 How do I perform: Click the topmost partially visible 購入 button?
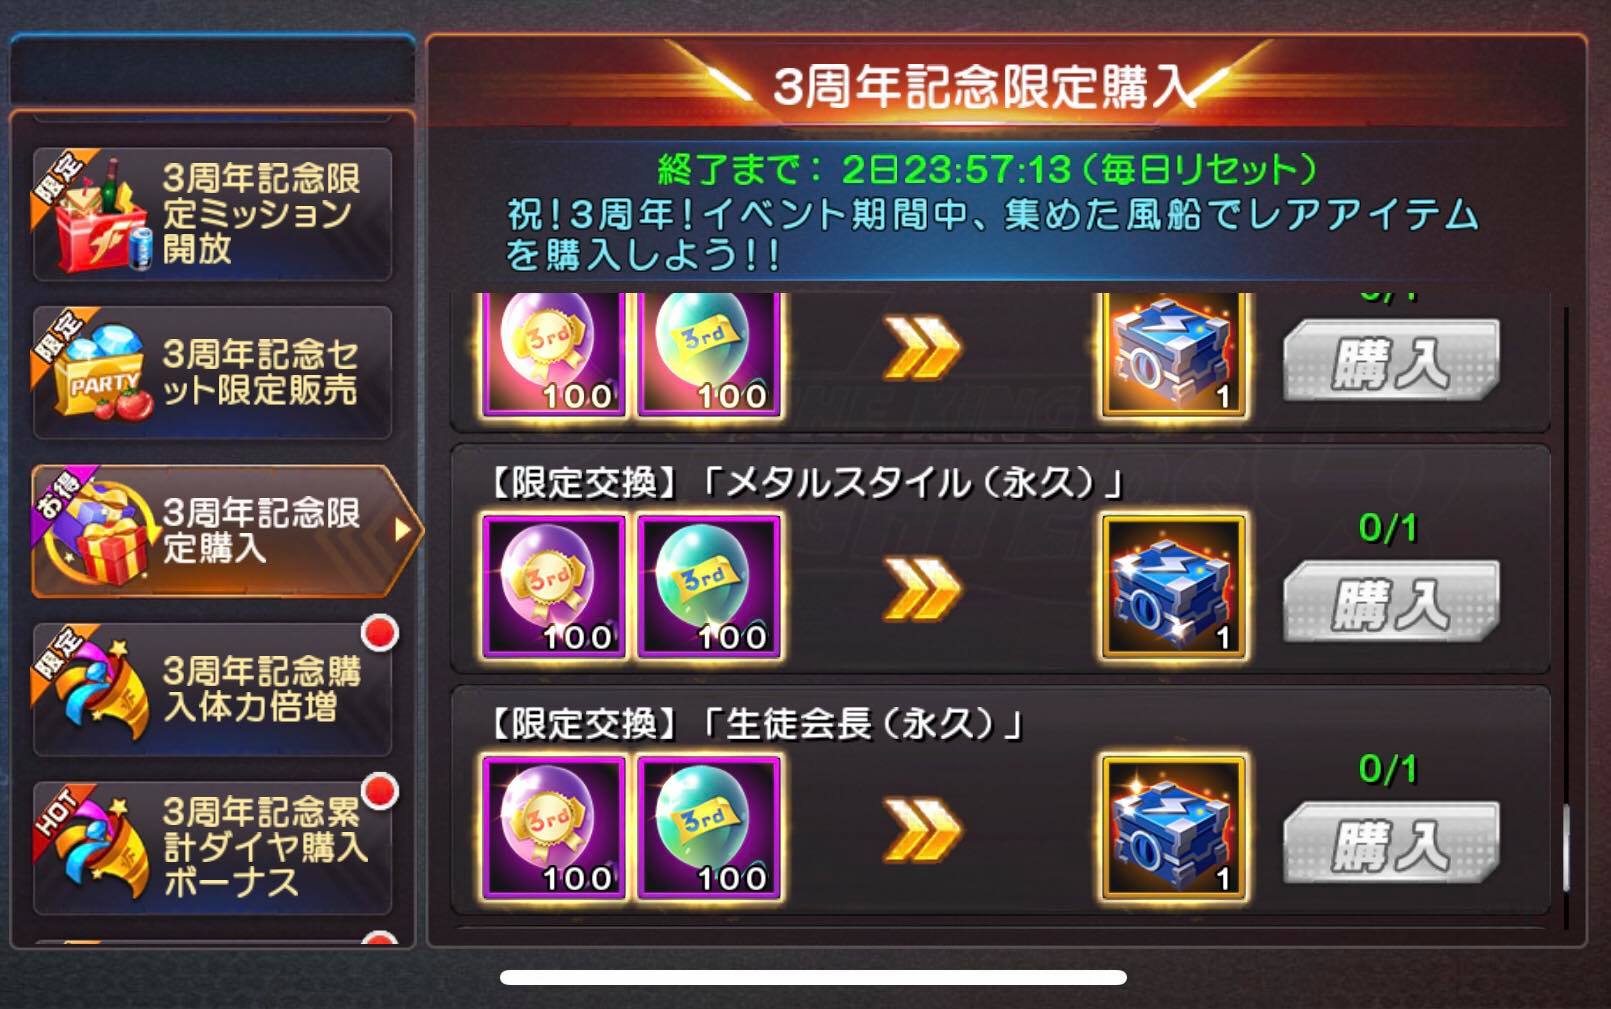coord(1391,361)
